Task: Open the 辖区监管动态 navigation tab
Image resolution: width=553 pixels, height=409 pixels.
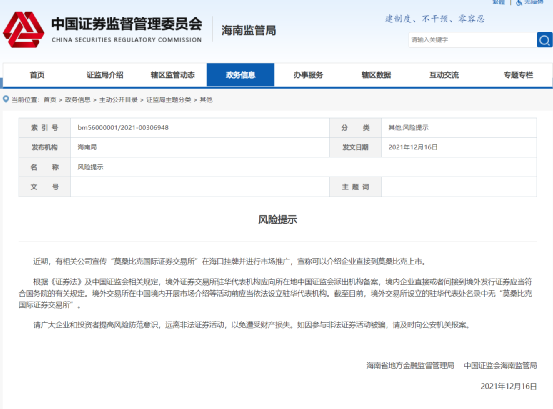Action: pyautogui.click(x=172, y=75)
